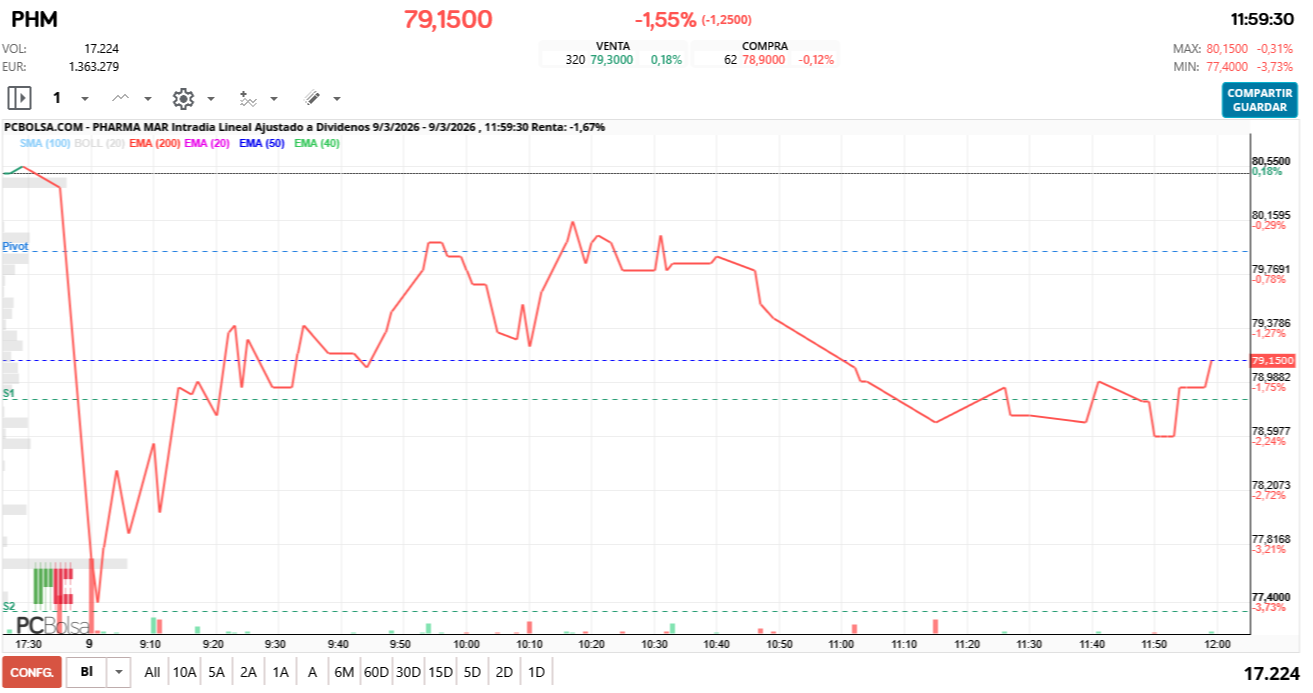The width and height of the screenshot is (1313, 693).
Task: Select the All timeframe tab
Action: 152,673
